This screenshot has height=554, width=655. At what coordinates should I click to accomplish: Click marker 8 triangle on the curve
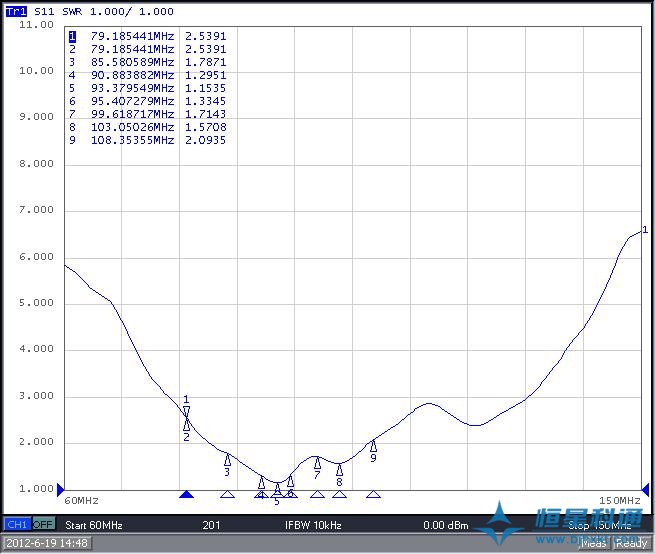pyautogui.click(x=339, y=469)
